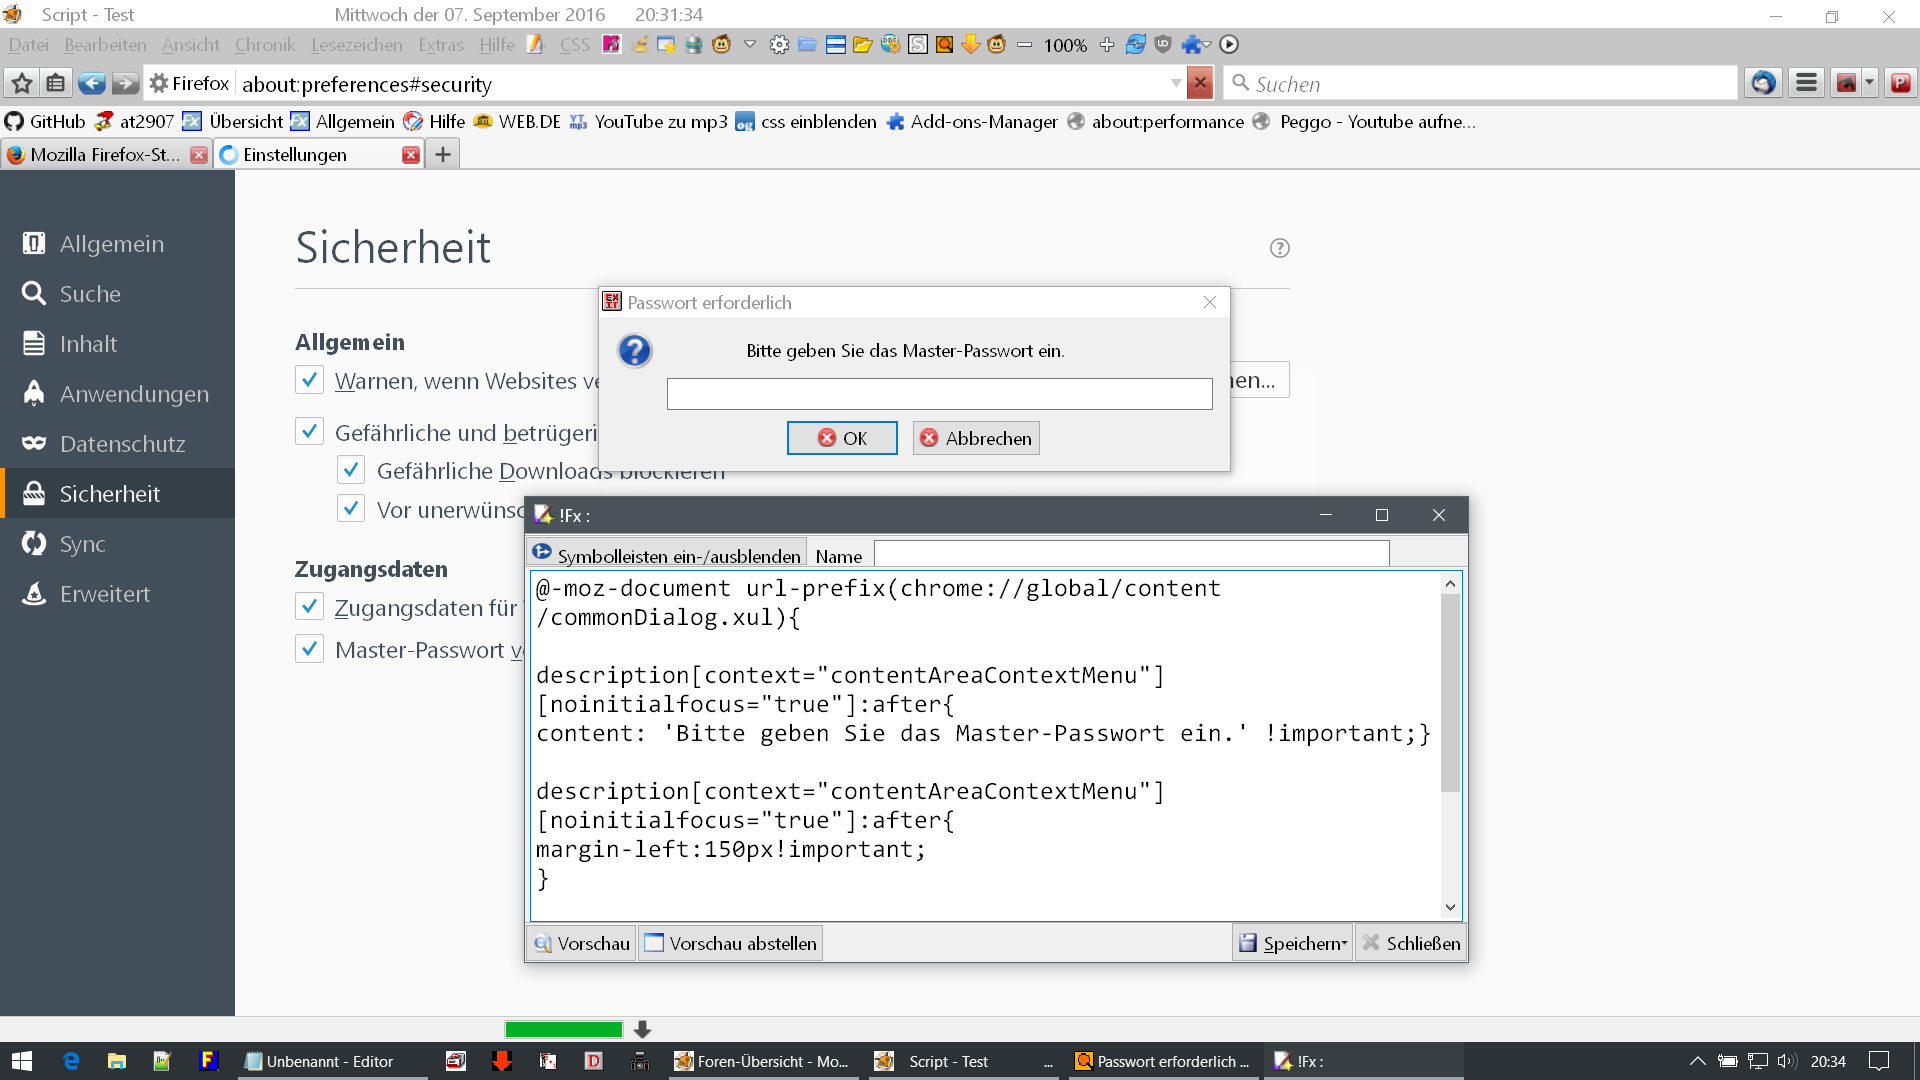
Task: Open Edge browser from taskbar
Action: click(x=71, y=1061)
